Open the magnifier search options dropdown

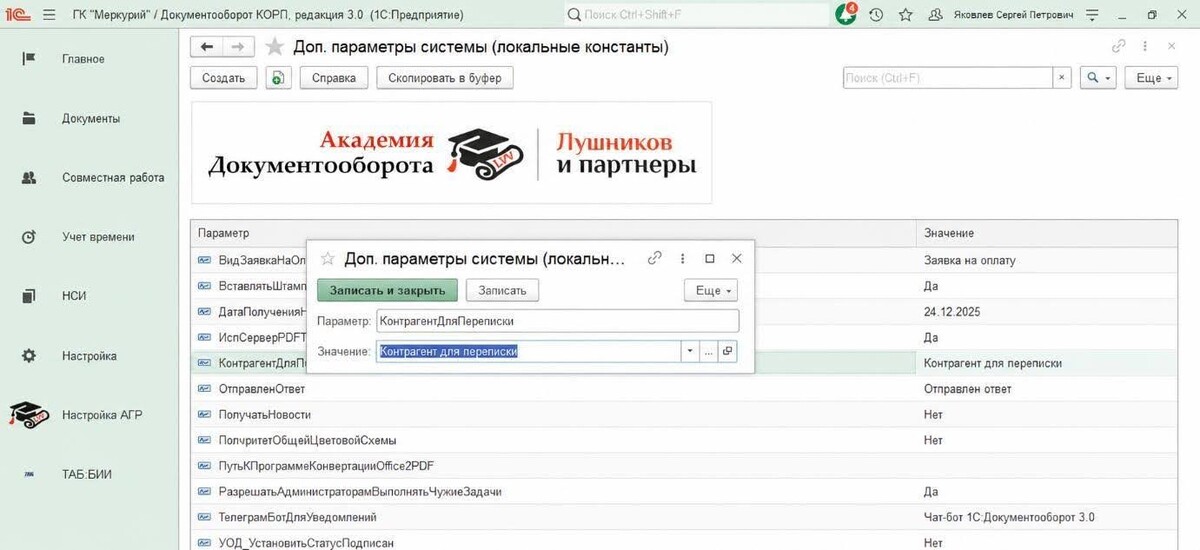click(x=1098, y=78)
